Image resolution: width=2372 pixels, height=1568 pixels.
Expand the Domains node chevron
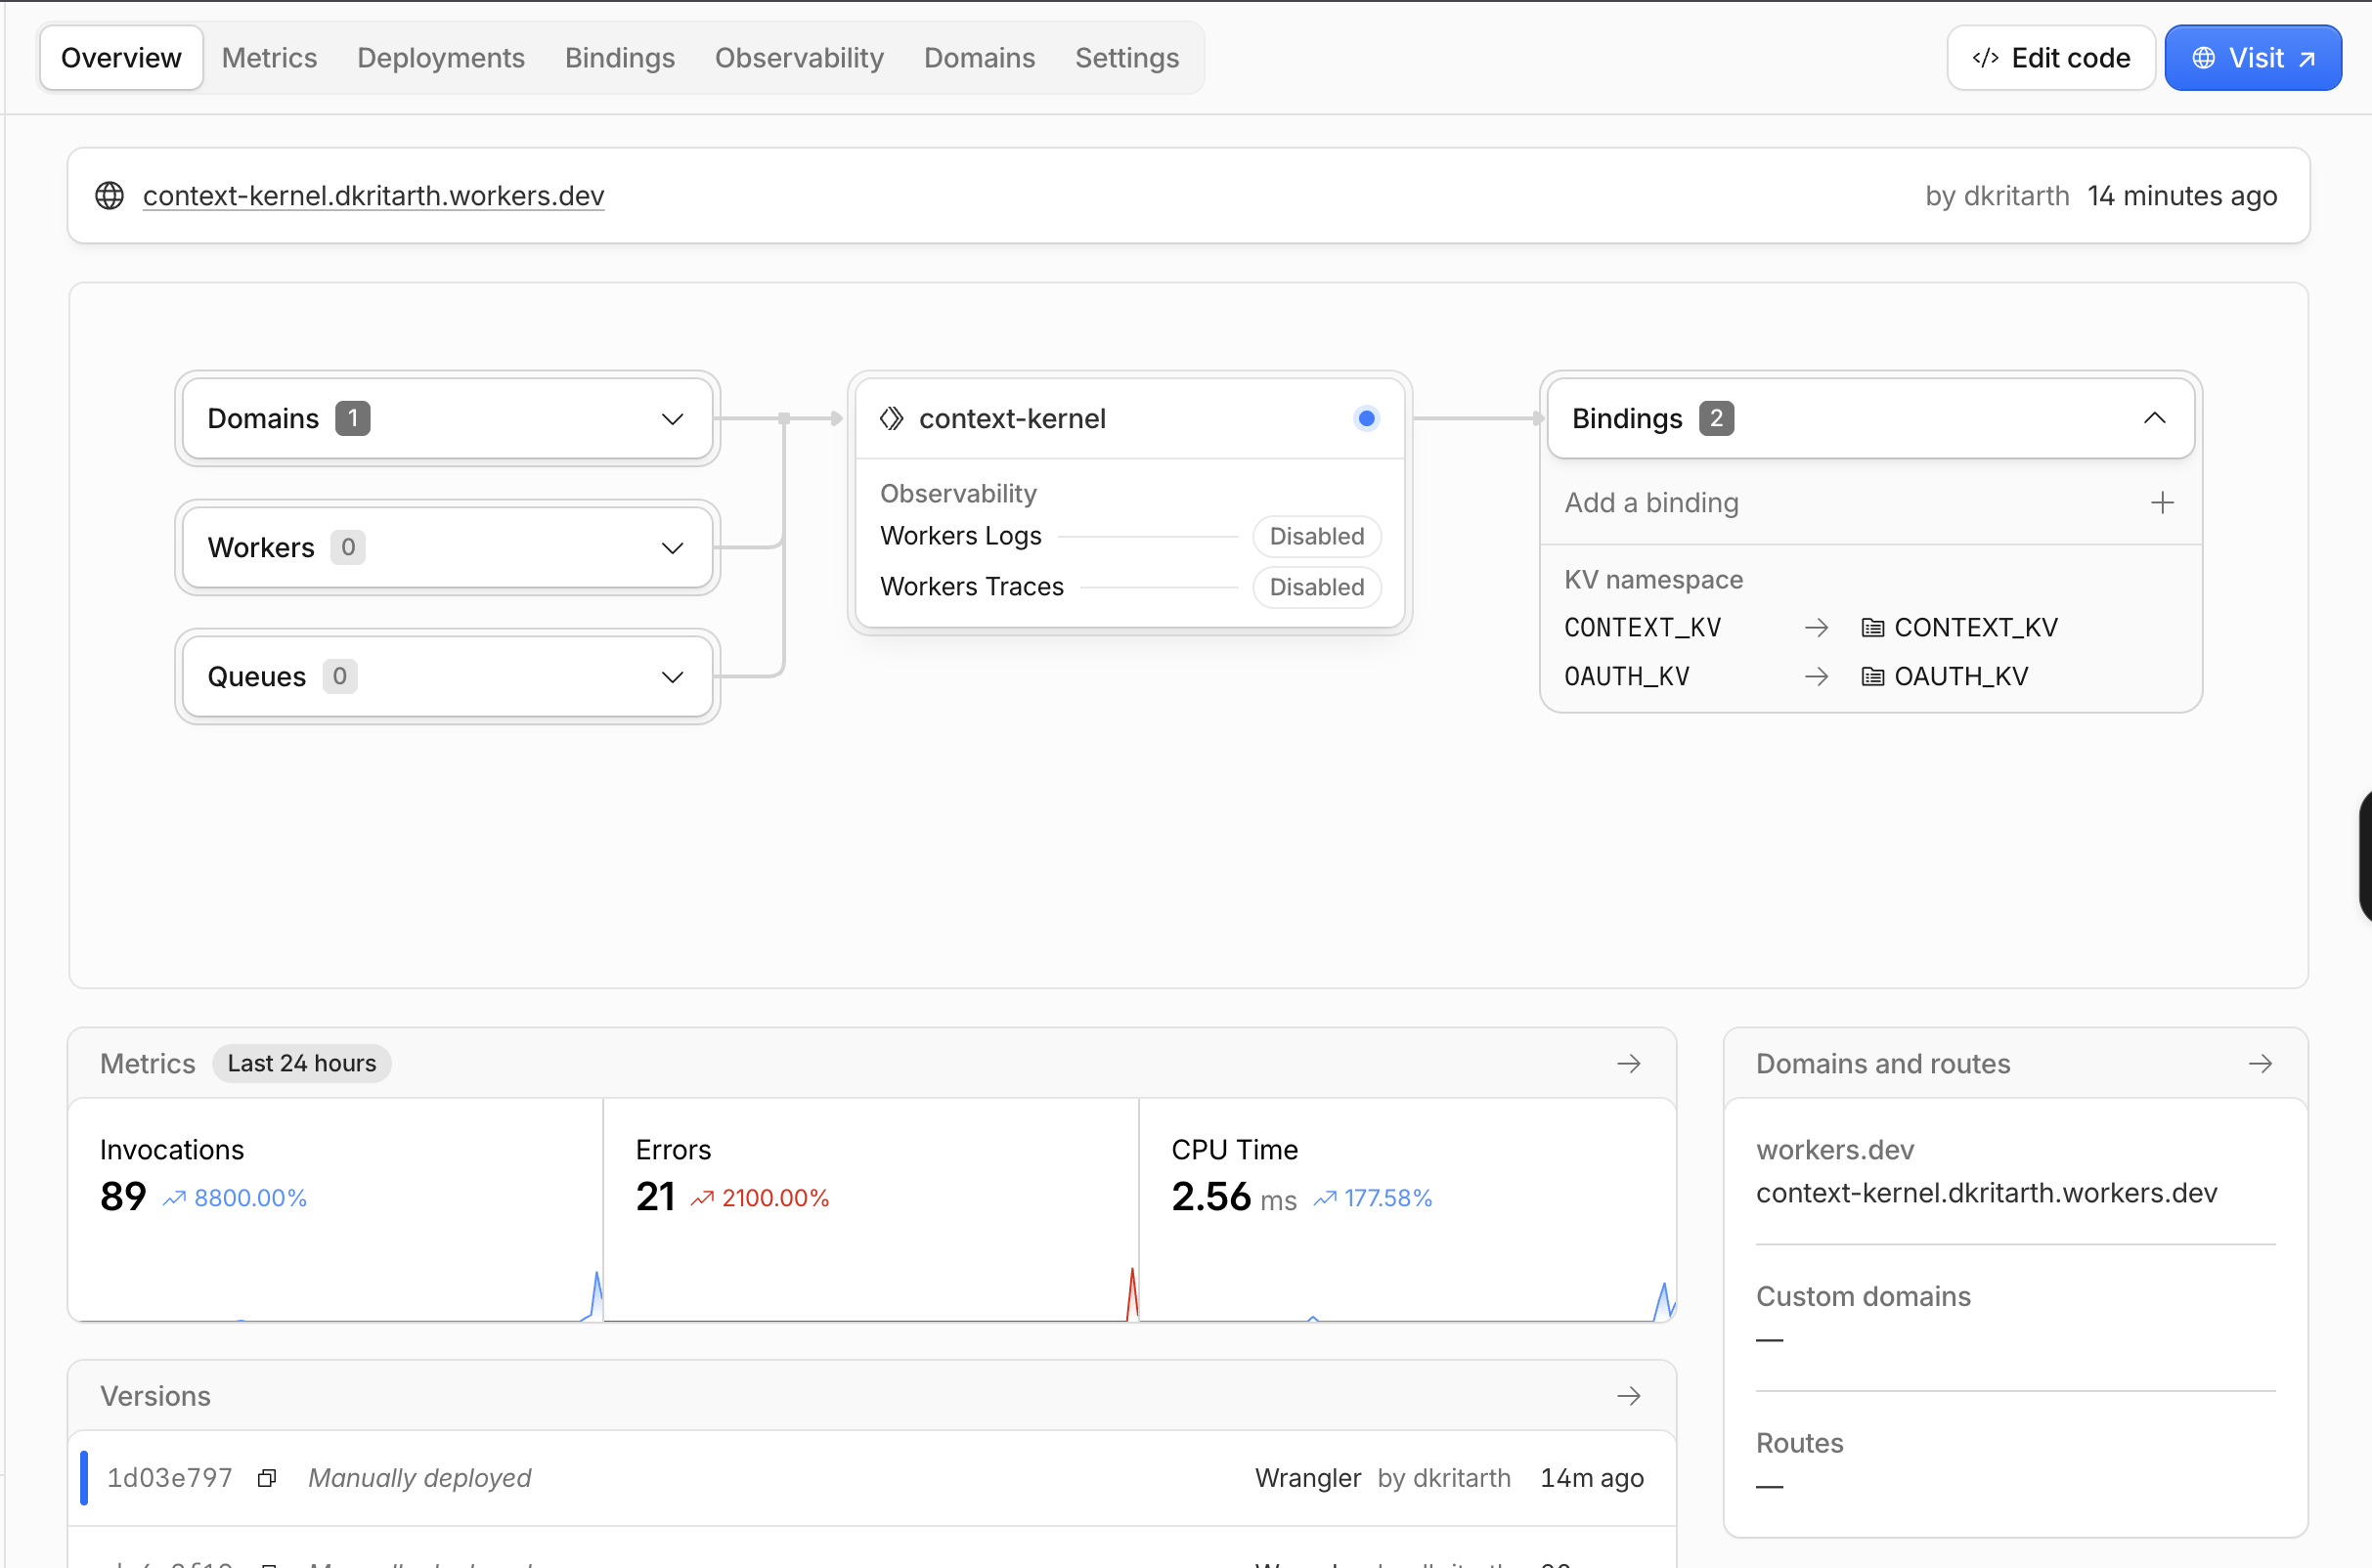point(673,419)
